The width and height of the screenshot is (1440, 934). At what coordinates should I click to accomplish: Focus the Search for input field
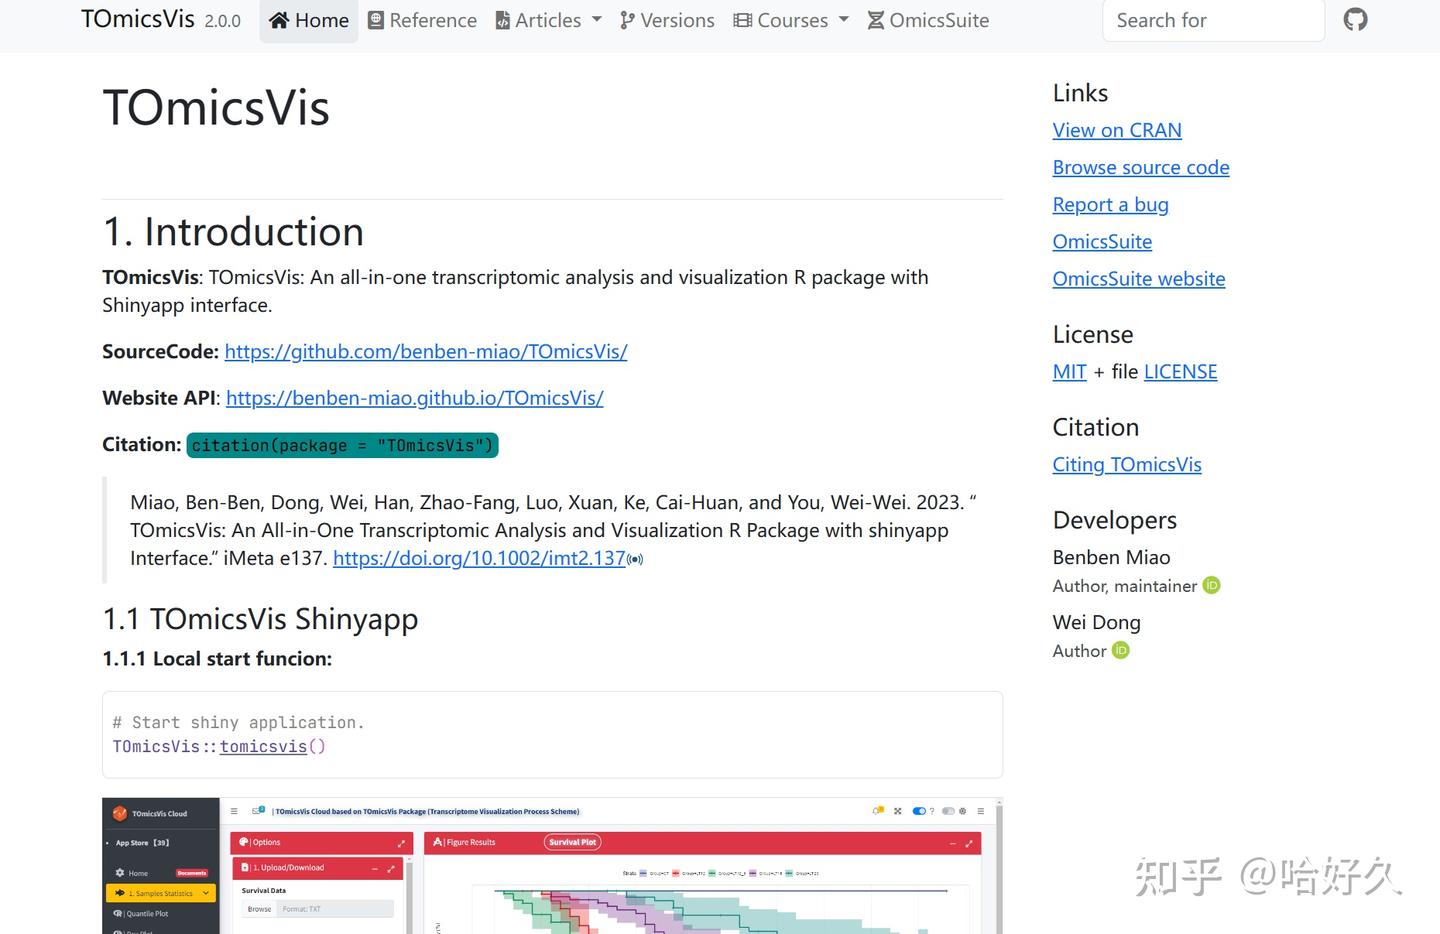[1213, 20]
